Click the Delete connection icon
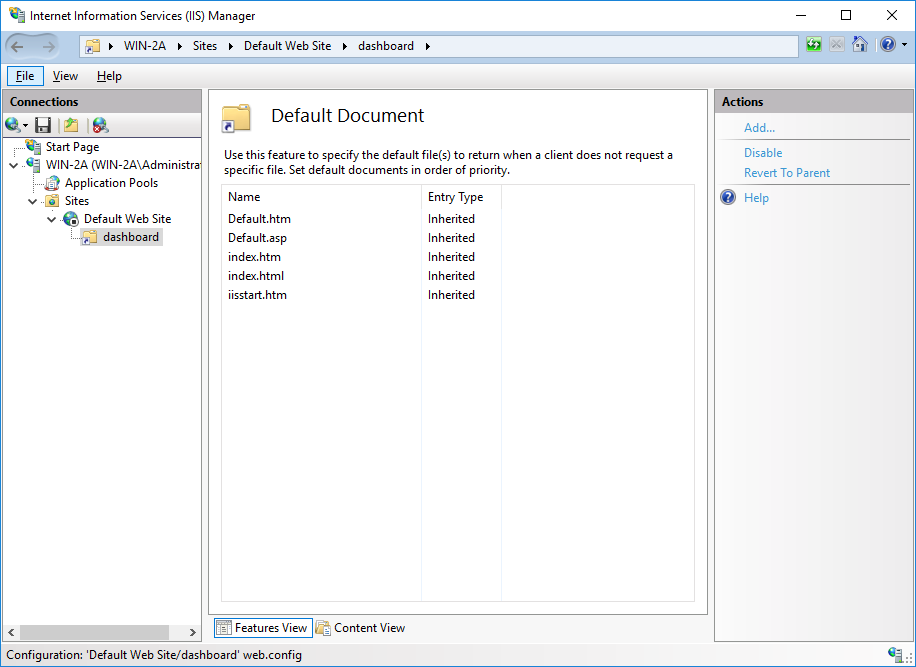Viewport: 916px width, 667px height. tap(99, 124)
